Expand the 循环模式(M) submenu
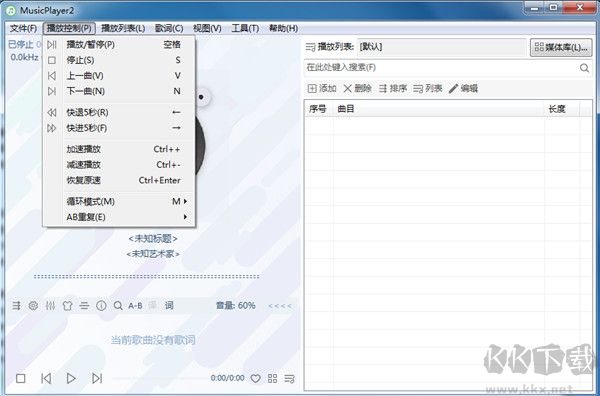Viewport: 600px width, 396px height. [x=119, y=201]
